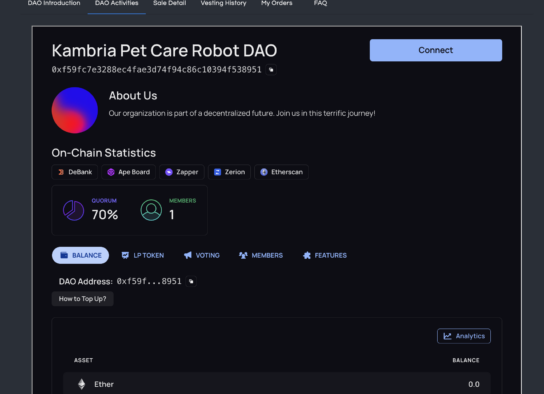Click the How to Top Up? button
Viewport: 544px width, 394px height.
tap(83, 299)
